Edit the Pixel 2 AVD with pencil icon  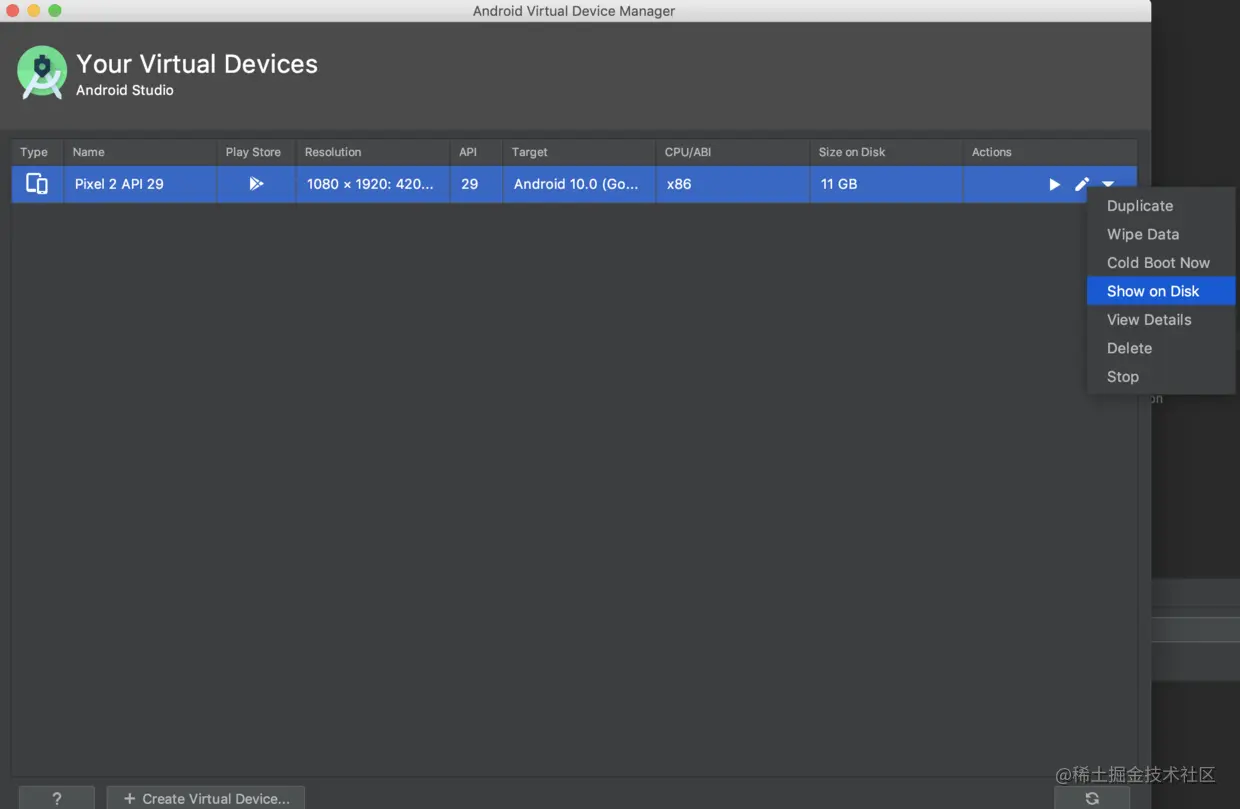(x=1082, y=184)
